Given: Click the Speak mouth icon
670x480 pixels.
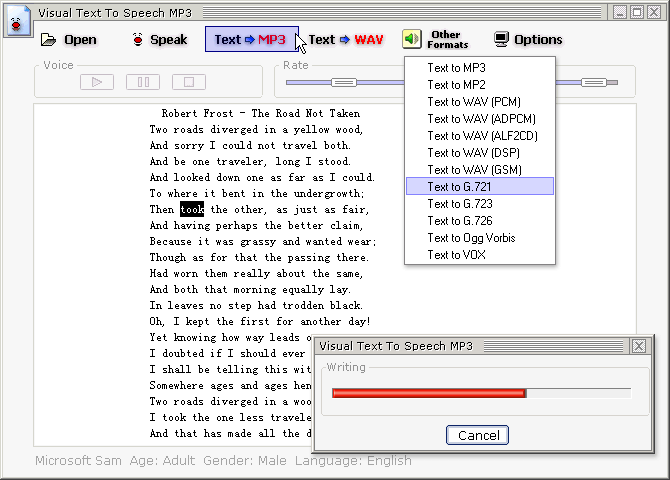Looking at the screenshot, I should click(138, 39).
